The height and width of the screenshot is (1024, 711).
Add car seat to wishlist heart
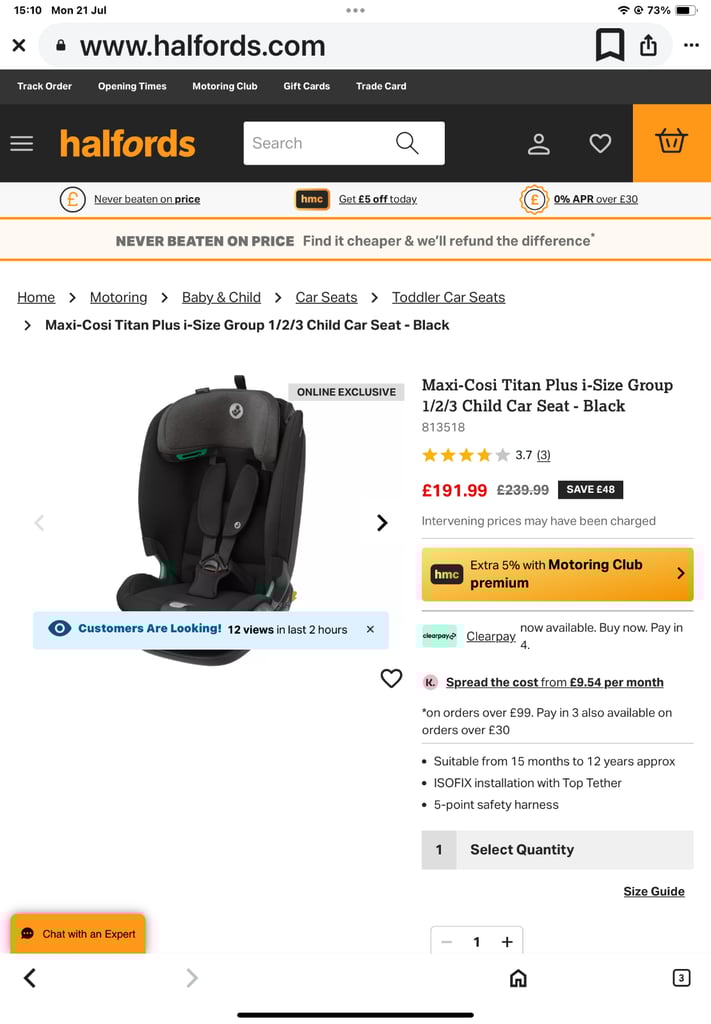(391, 679)
